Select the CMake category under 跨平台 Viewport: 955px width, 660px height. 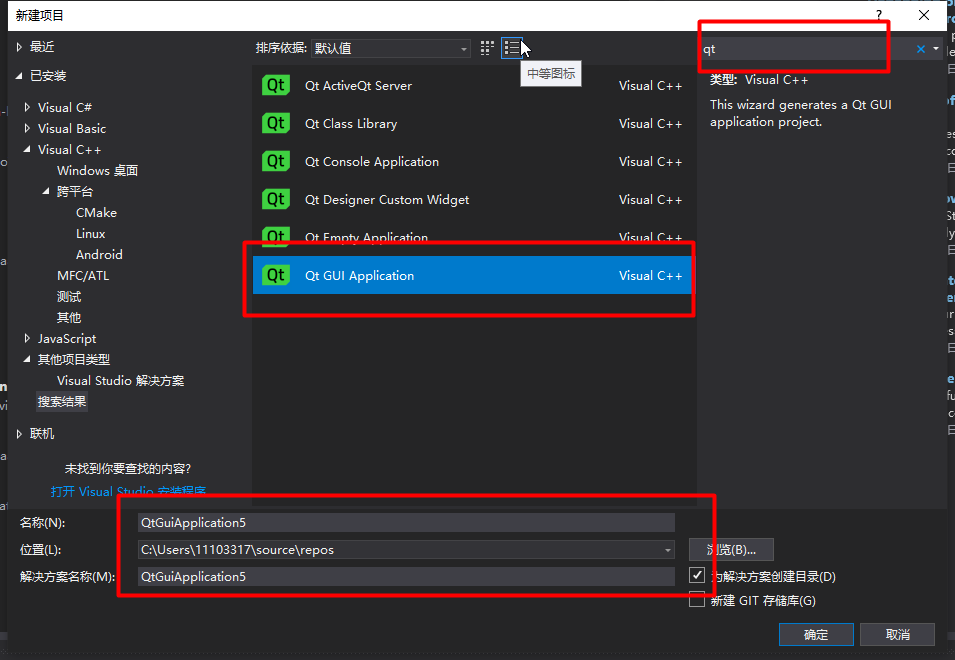(96, 212)
